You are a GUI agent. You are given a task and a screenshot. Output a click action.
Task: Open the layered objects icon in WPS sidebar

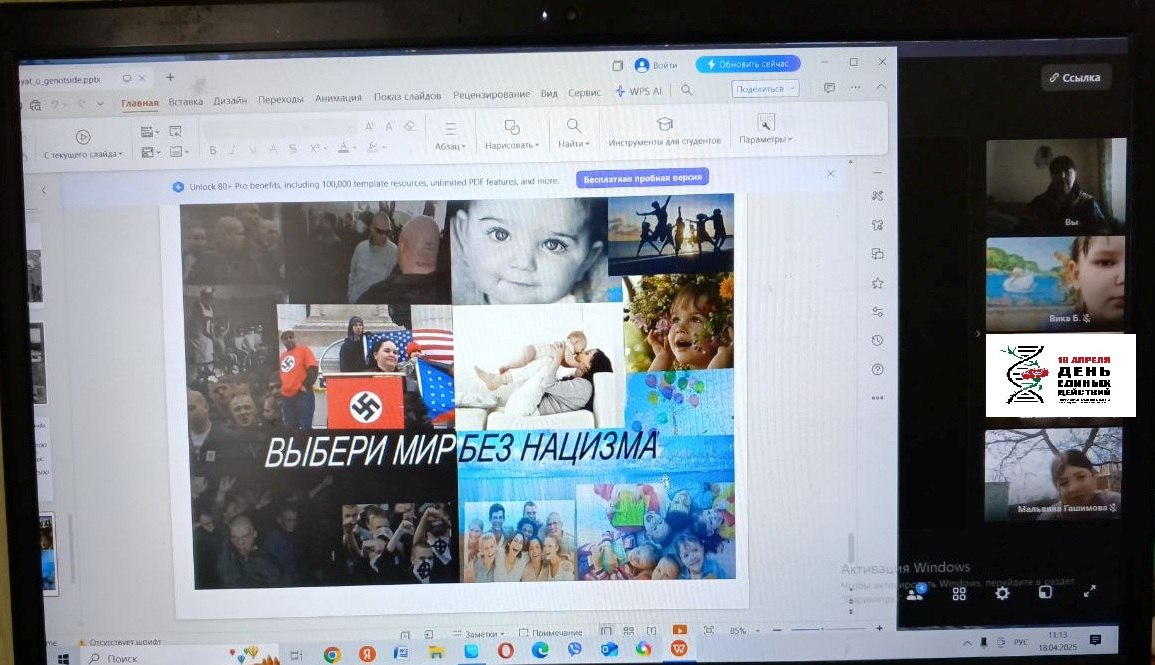877,254
